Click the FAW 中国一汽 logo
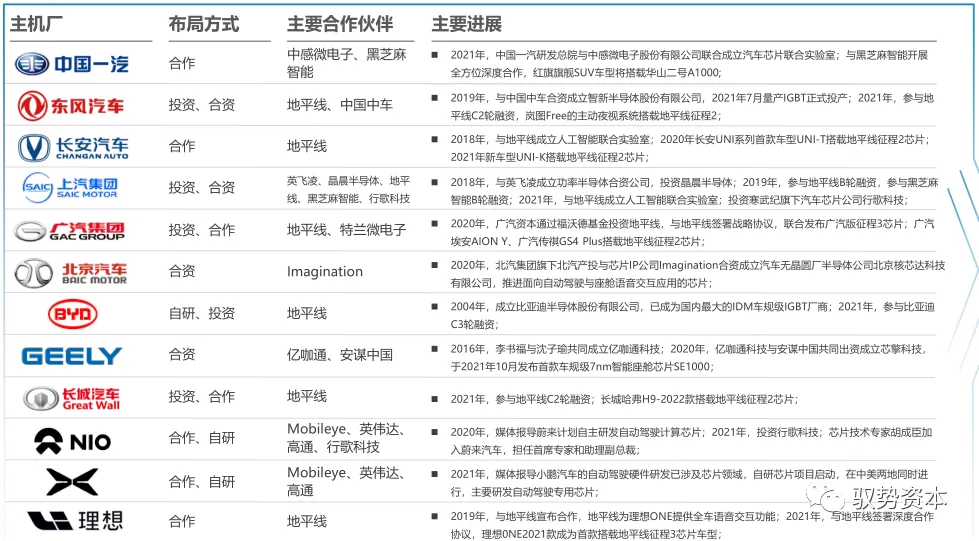 (72, 64)
